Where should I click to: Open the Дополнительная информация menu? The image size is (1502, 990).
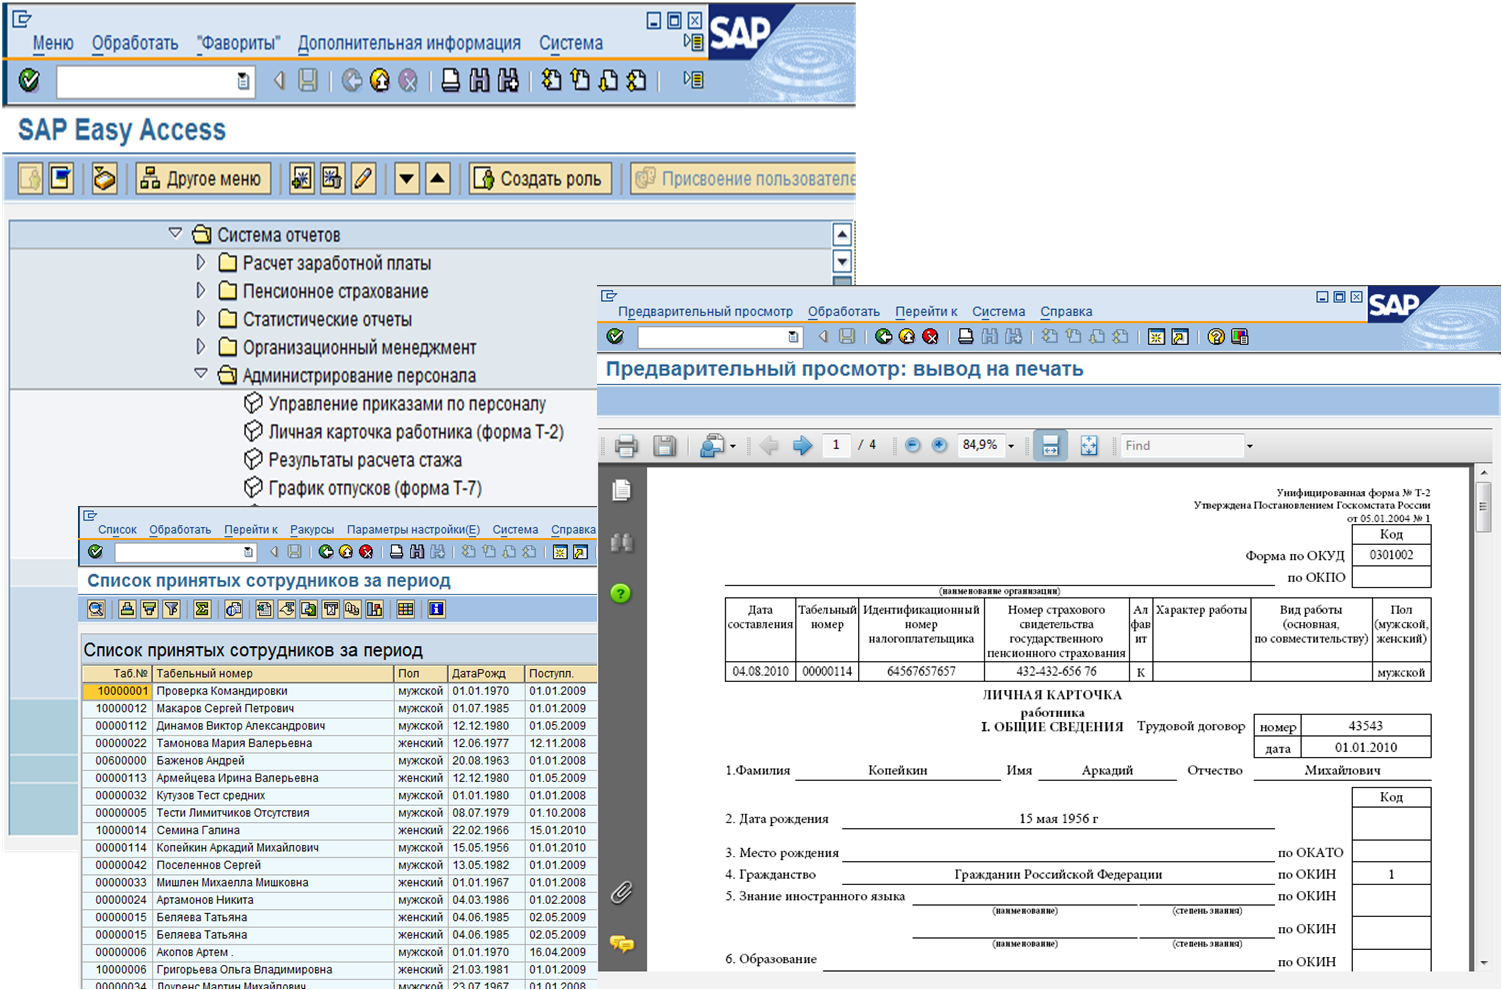pos(409,43)
